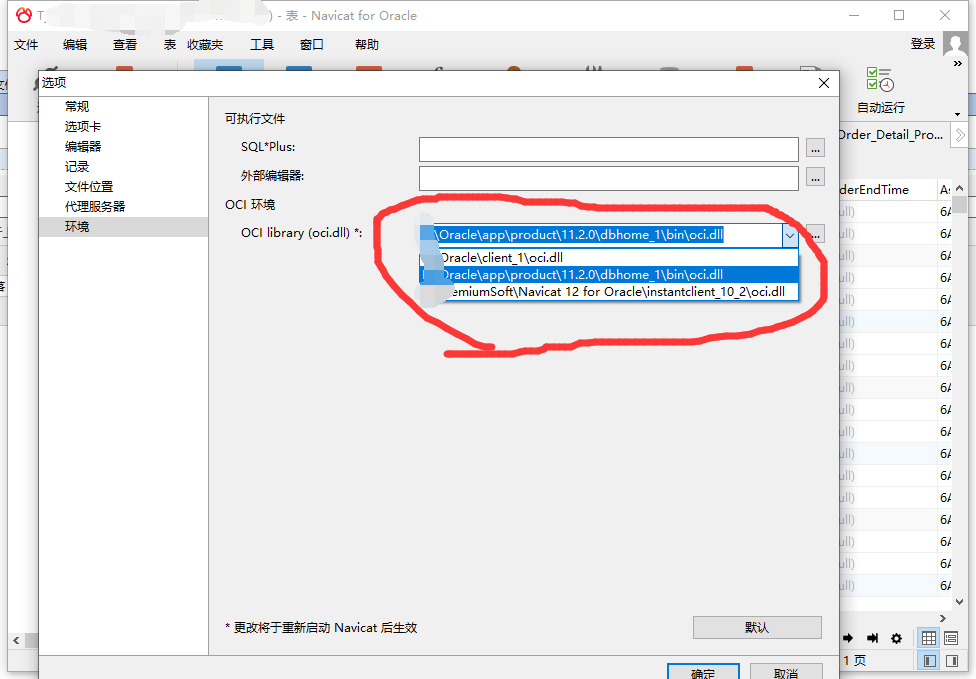Image resolution: width=976 pixels, height=679 pixels.
Task: Choose instantclient_10_2\oci.dll option
Action: pos(609,291)
